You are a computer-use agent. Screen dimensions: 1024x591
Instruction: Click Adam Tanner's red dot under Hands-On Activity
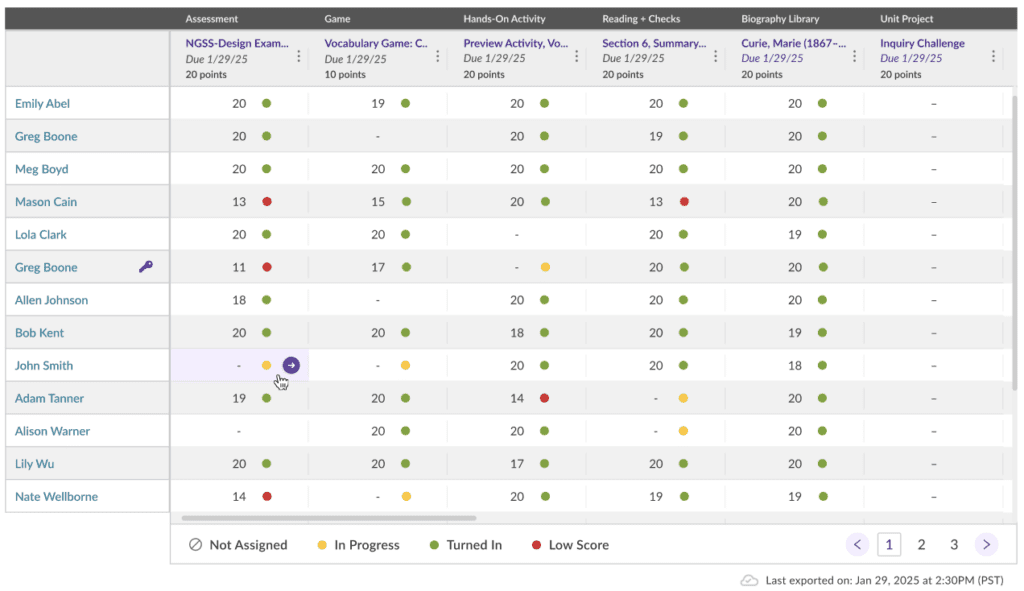pyautogui.click(x=544, y=398)
